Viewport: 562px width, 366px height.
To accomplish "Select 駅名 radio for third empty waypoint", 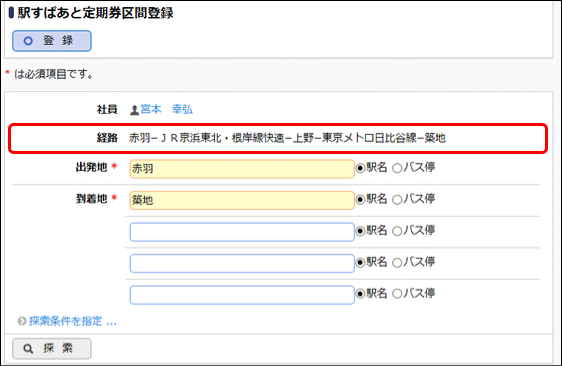I will coord(360,294).
